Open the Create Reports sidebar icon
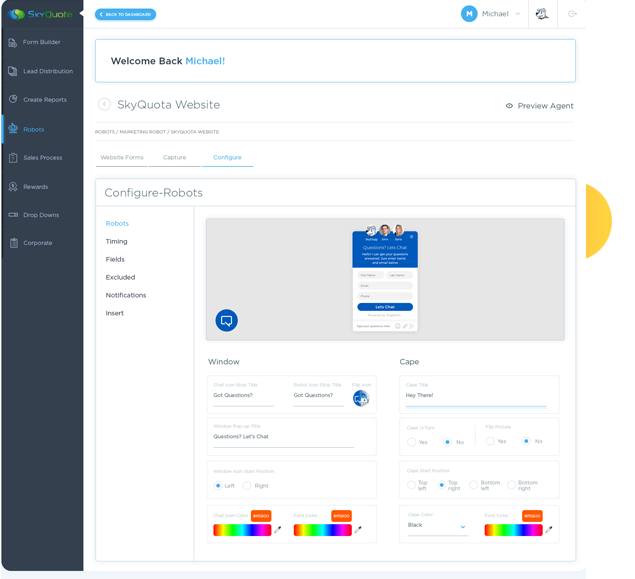The height and width of the screenshot is (579, 635). (x=13, y=100)
